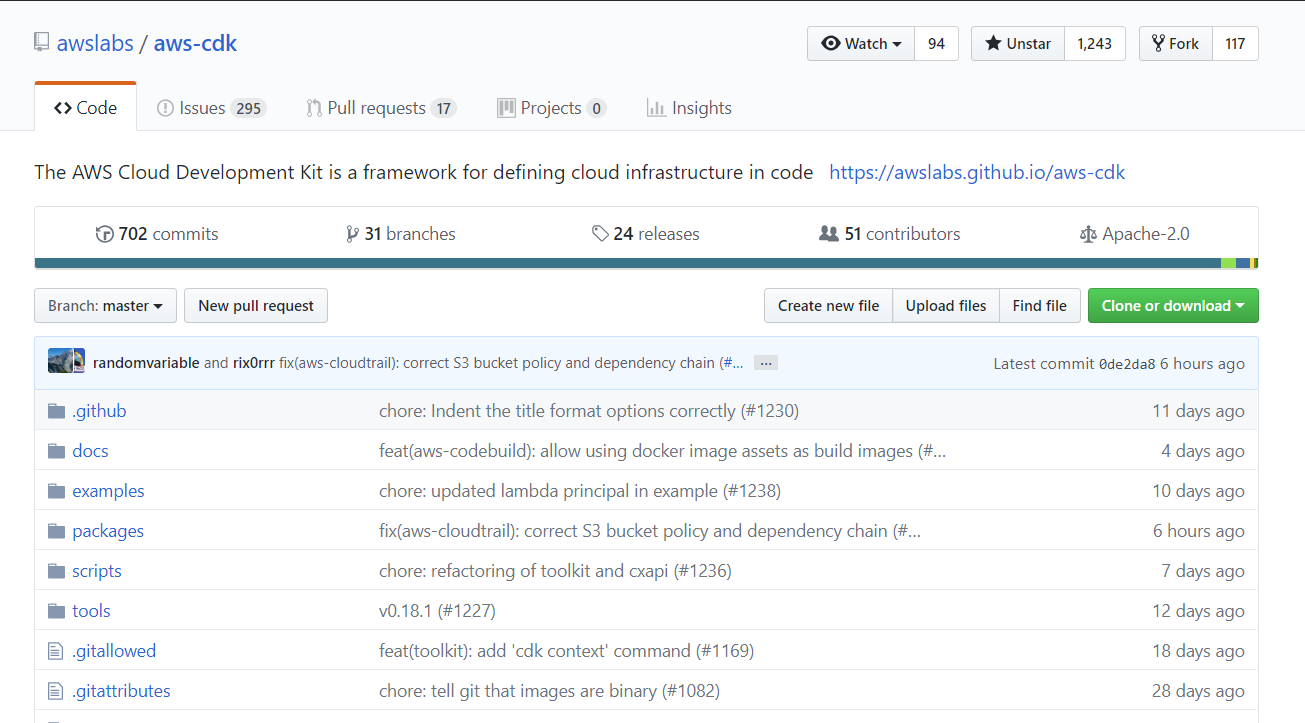Open the awslabs organization link
The width and height of the screenshot is (1305, 723).
click(95, 43)
